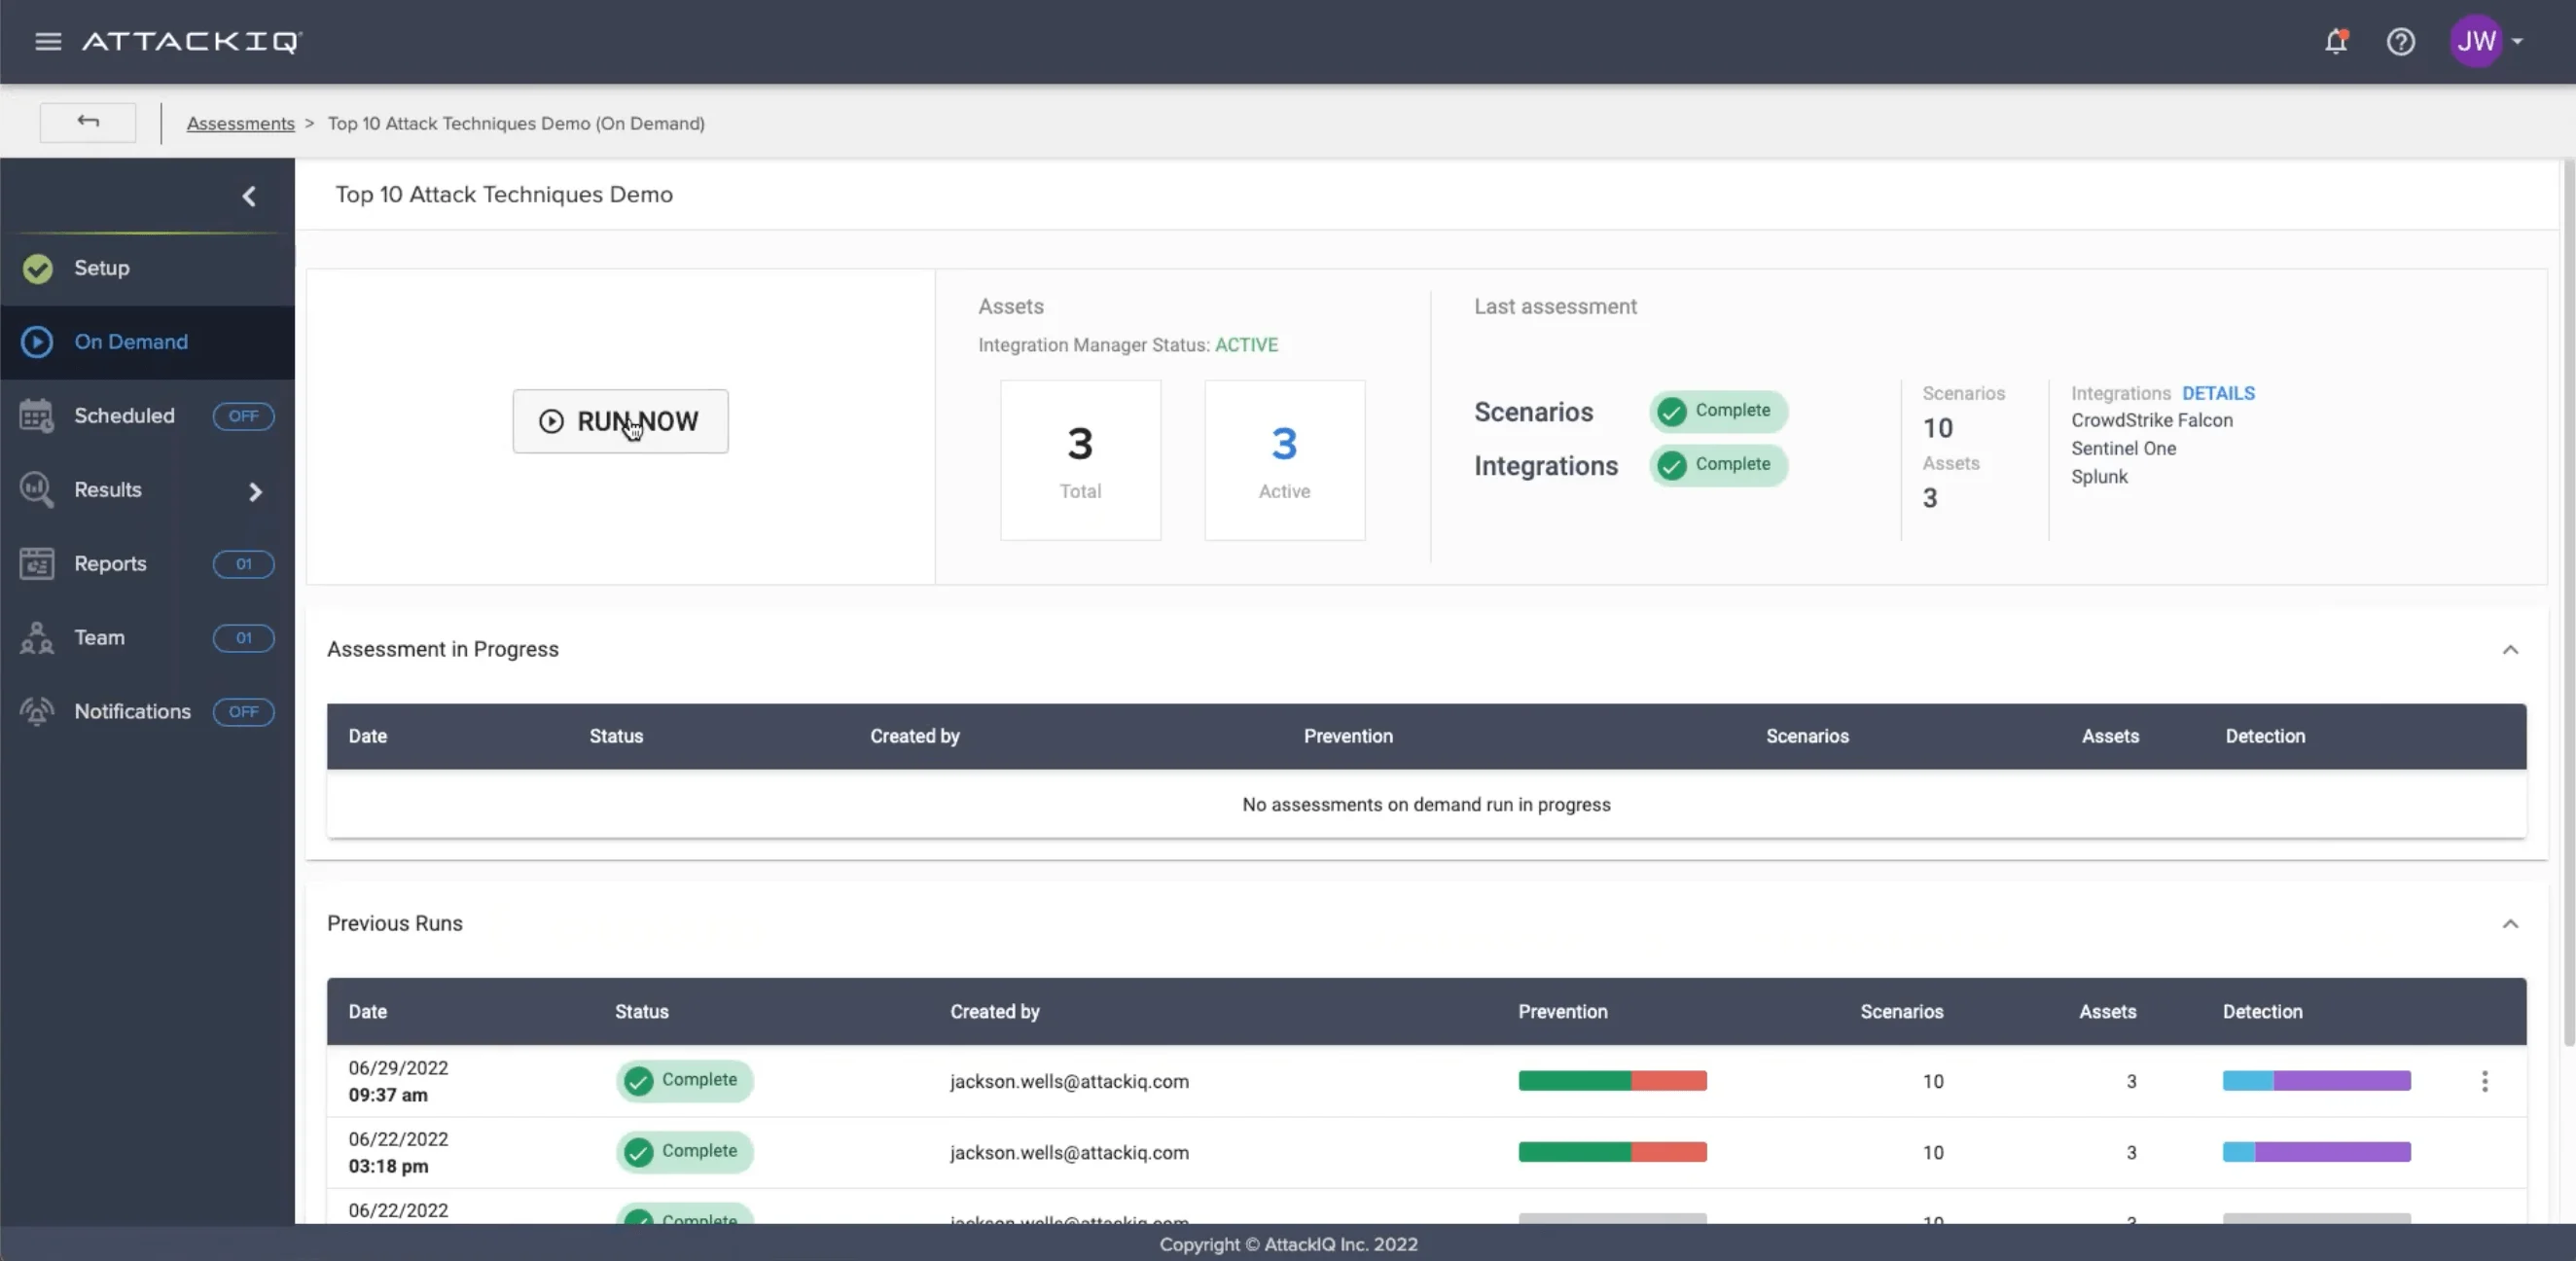This screenshot has width=2576, height=1261.
Task: Open three-dot menu for 06/29/2022 run
Action: point(2484,1081)
